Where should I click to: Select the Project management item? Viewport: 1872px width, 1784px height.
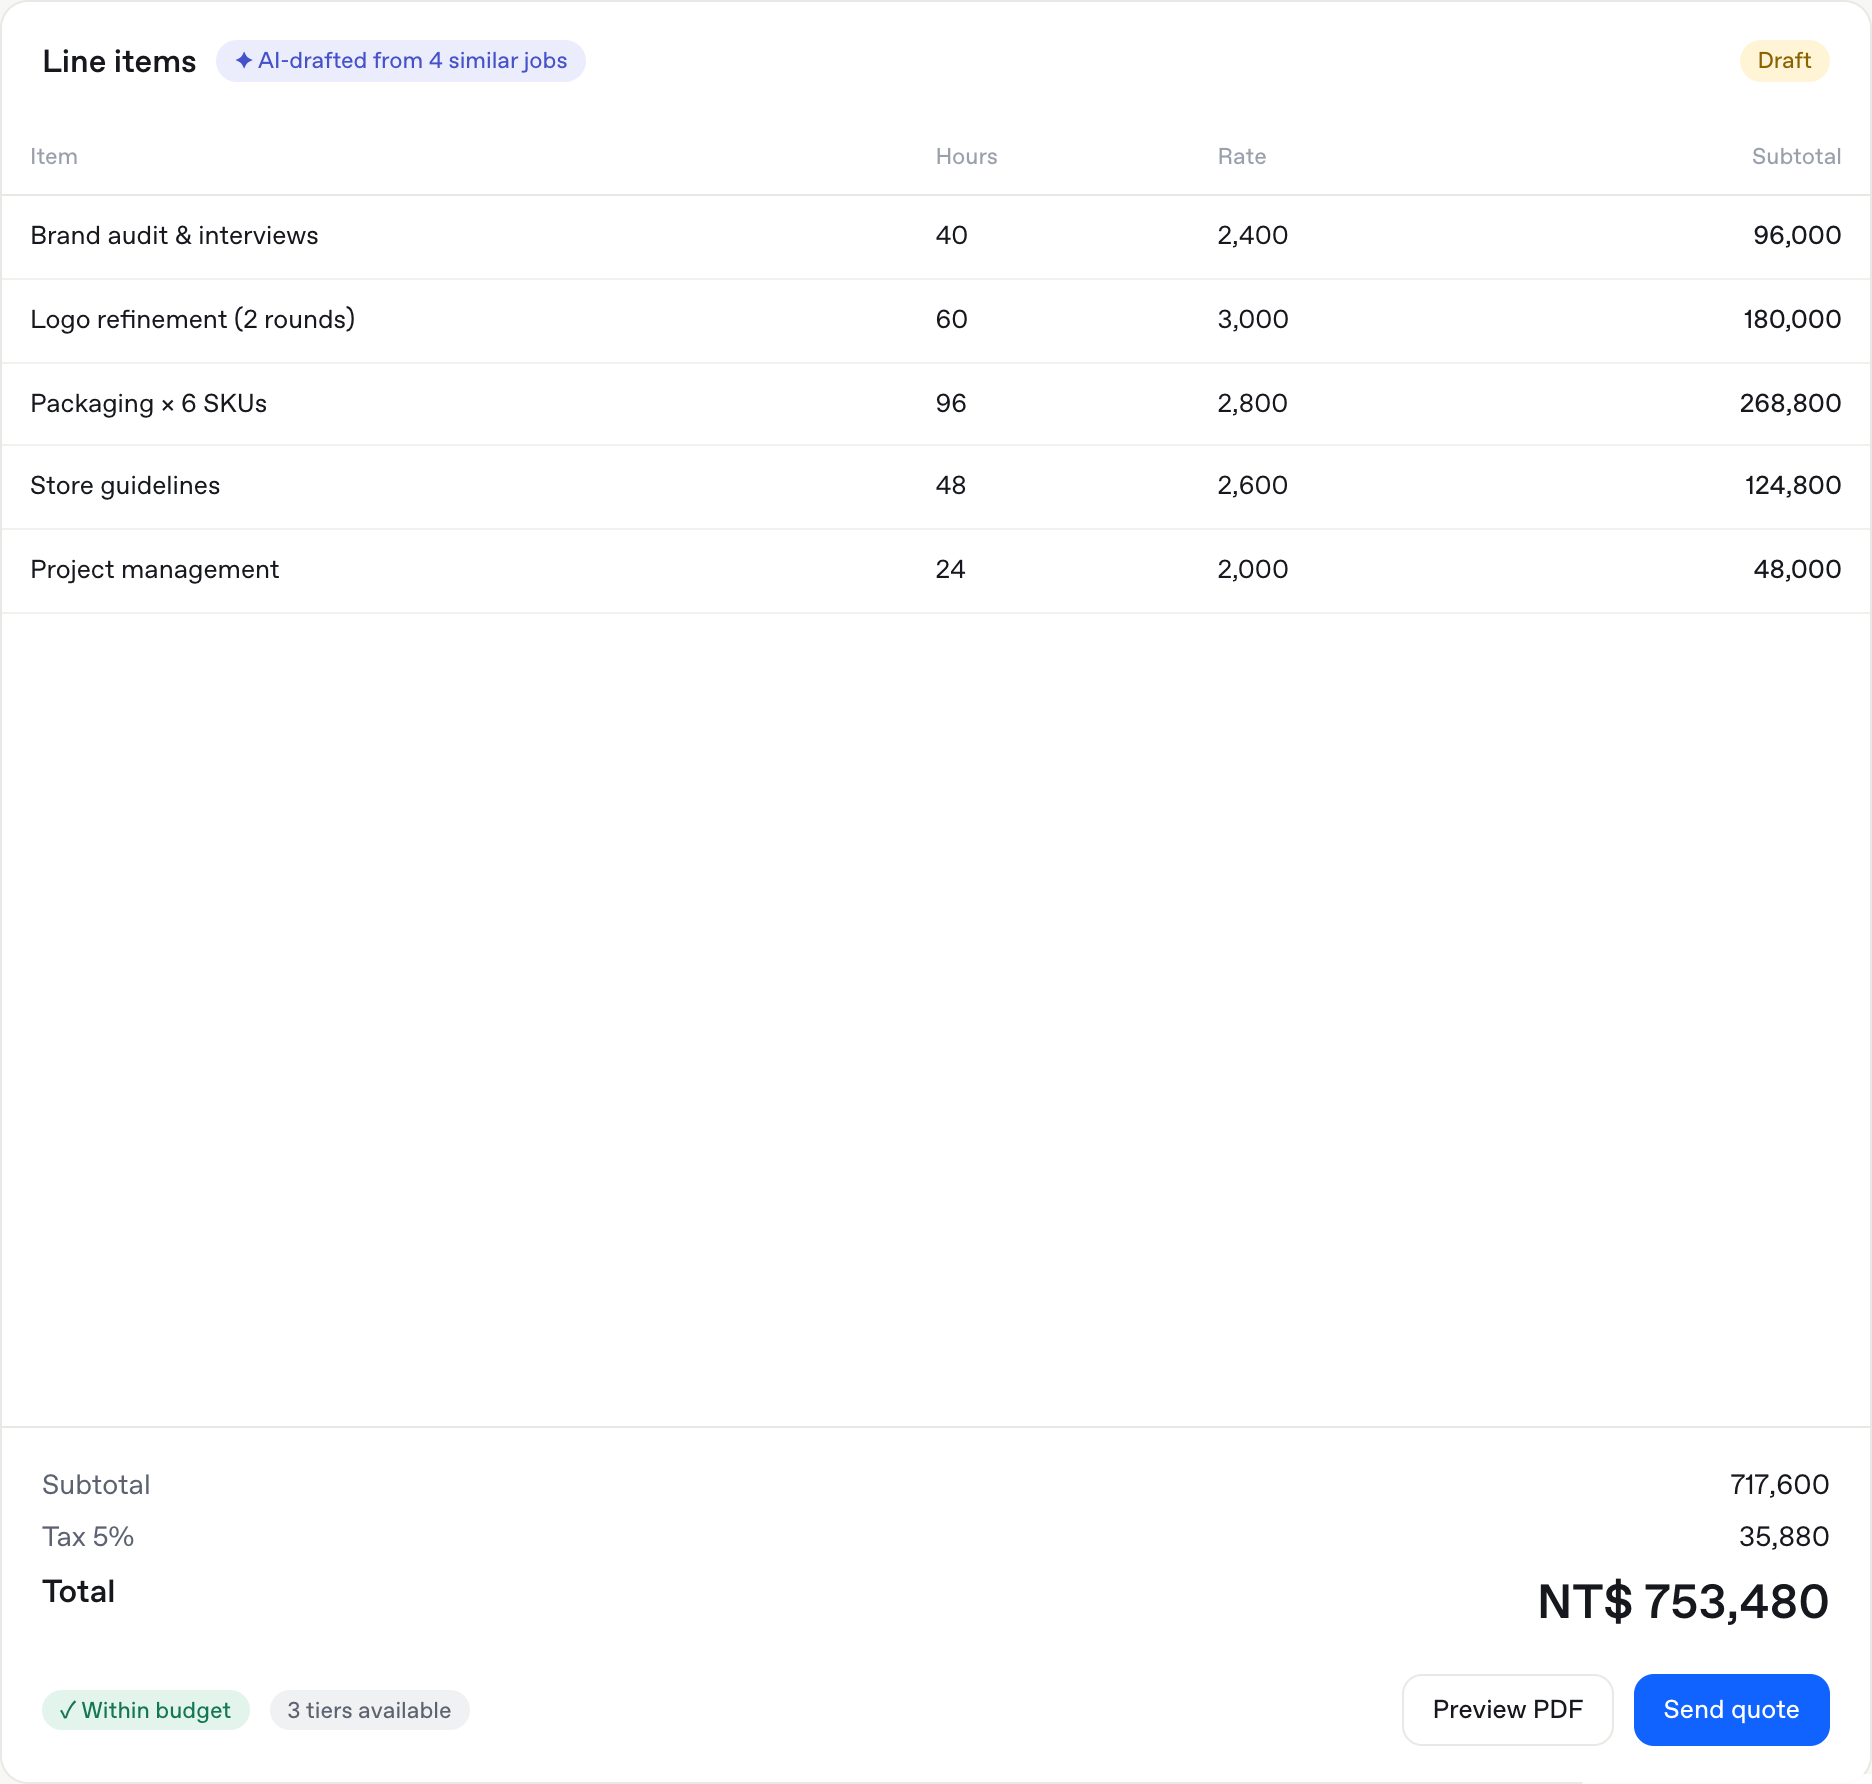pos(155,570)
